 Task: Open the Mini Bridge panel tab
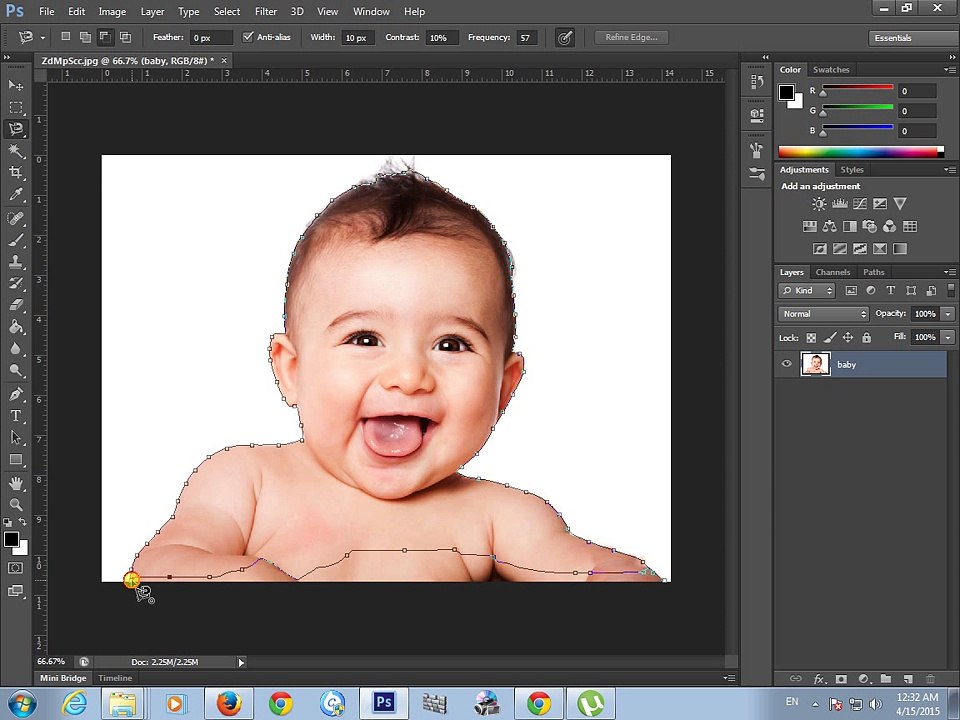pos(63,678)
